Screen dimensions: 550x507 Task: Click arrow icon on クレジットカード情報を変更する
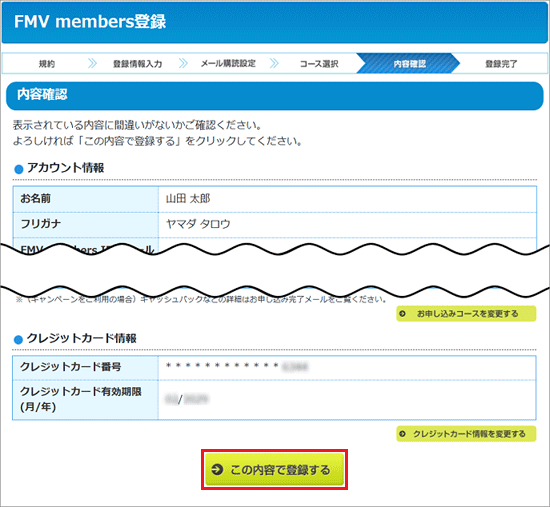[402, 434]
